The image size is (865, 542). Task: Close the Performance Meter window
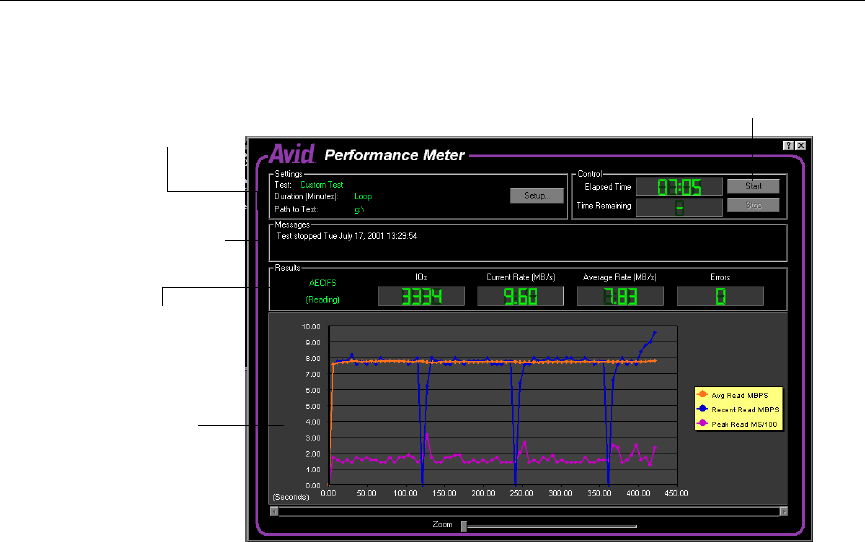[x=800, y=146]
